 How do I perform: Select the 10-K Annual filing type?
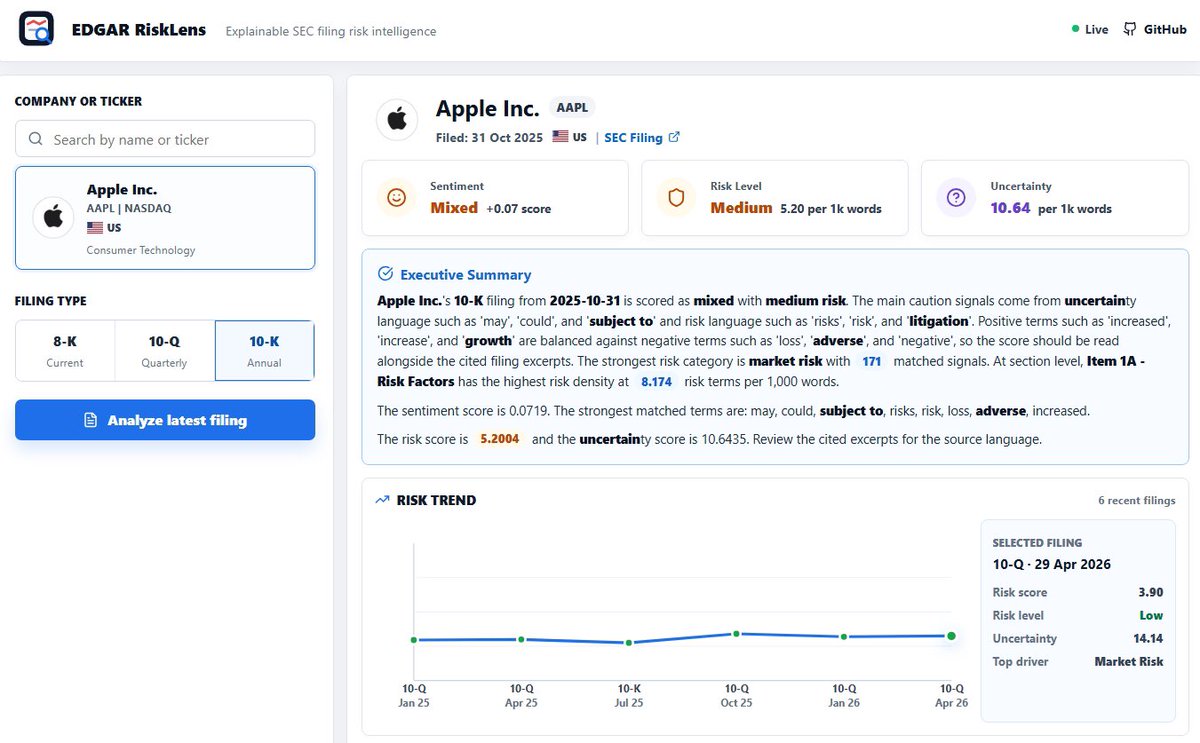[x=264, y=351]
